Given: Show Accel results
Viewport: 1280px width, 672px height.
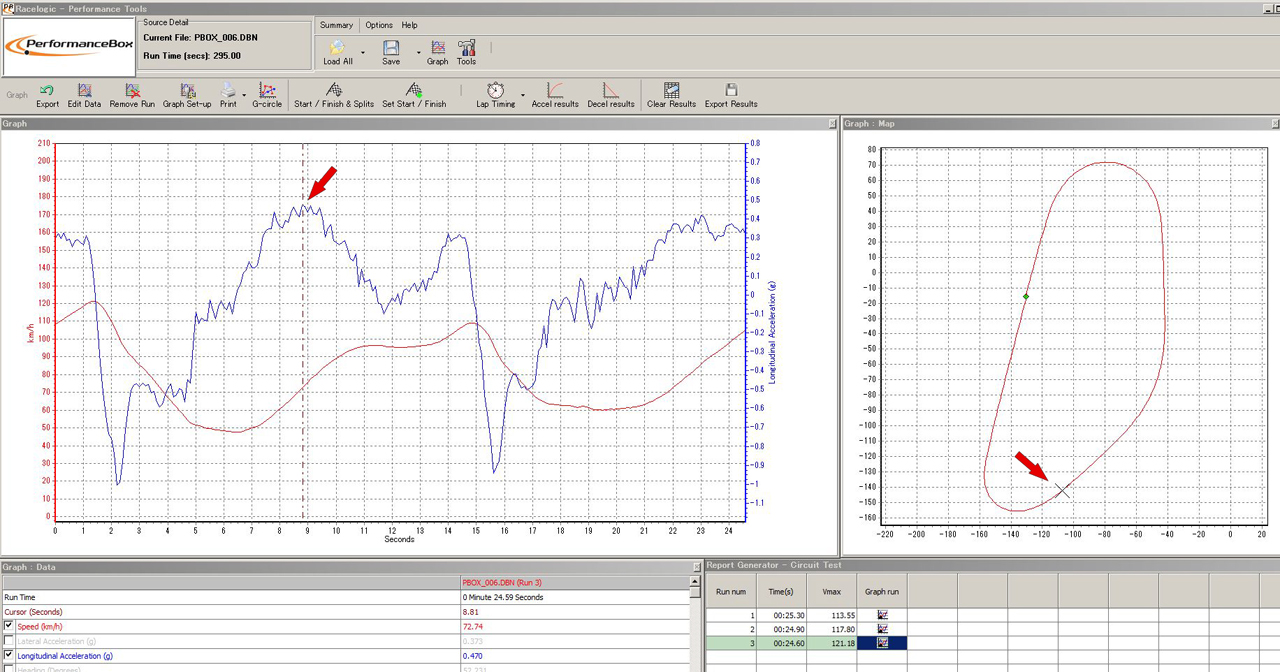Looking at the screenshot, I should 555,92.
